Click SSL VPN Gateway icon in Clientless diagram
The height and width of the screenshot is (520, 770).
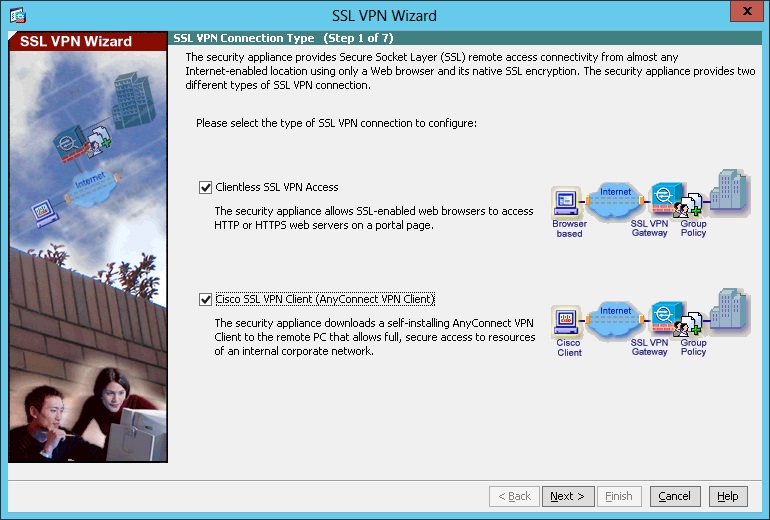(666, 196)
